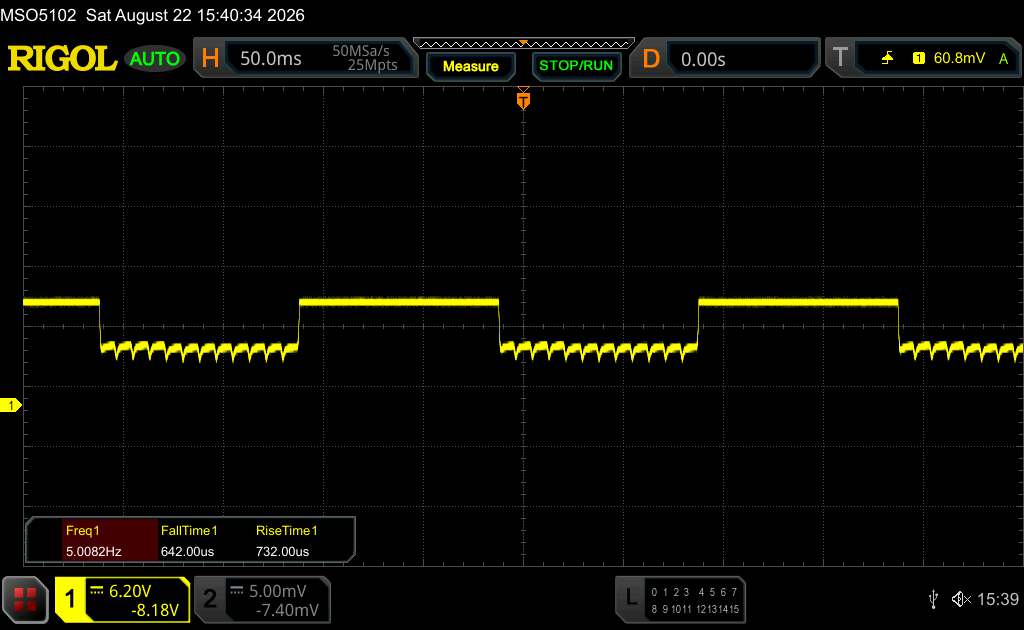Click channel 1 DC coupling icon
Image resolution: width=1024 pixels, height=630 pixels.
pyautogui.click(x=97, y=590)
